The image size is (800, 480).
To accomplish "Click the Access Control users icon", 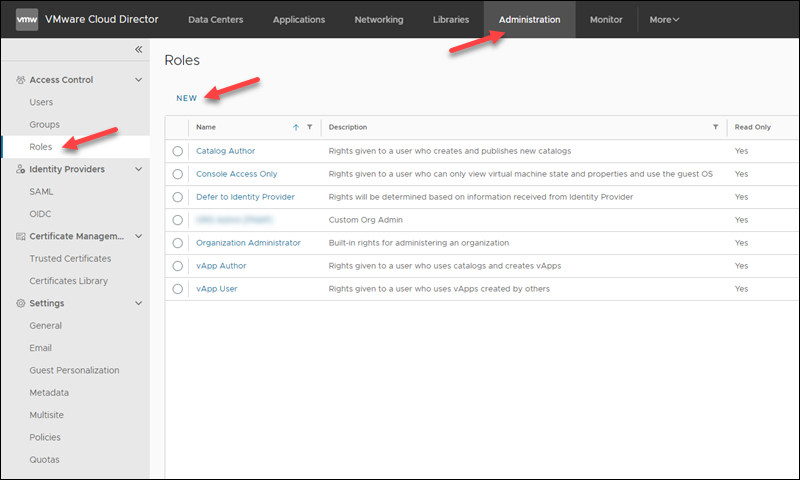I will pos(20,80).
